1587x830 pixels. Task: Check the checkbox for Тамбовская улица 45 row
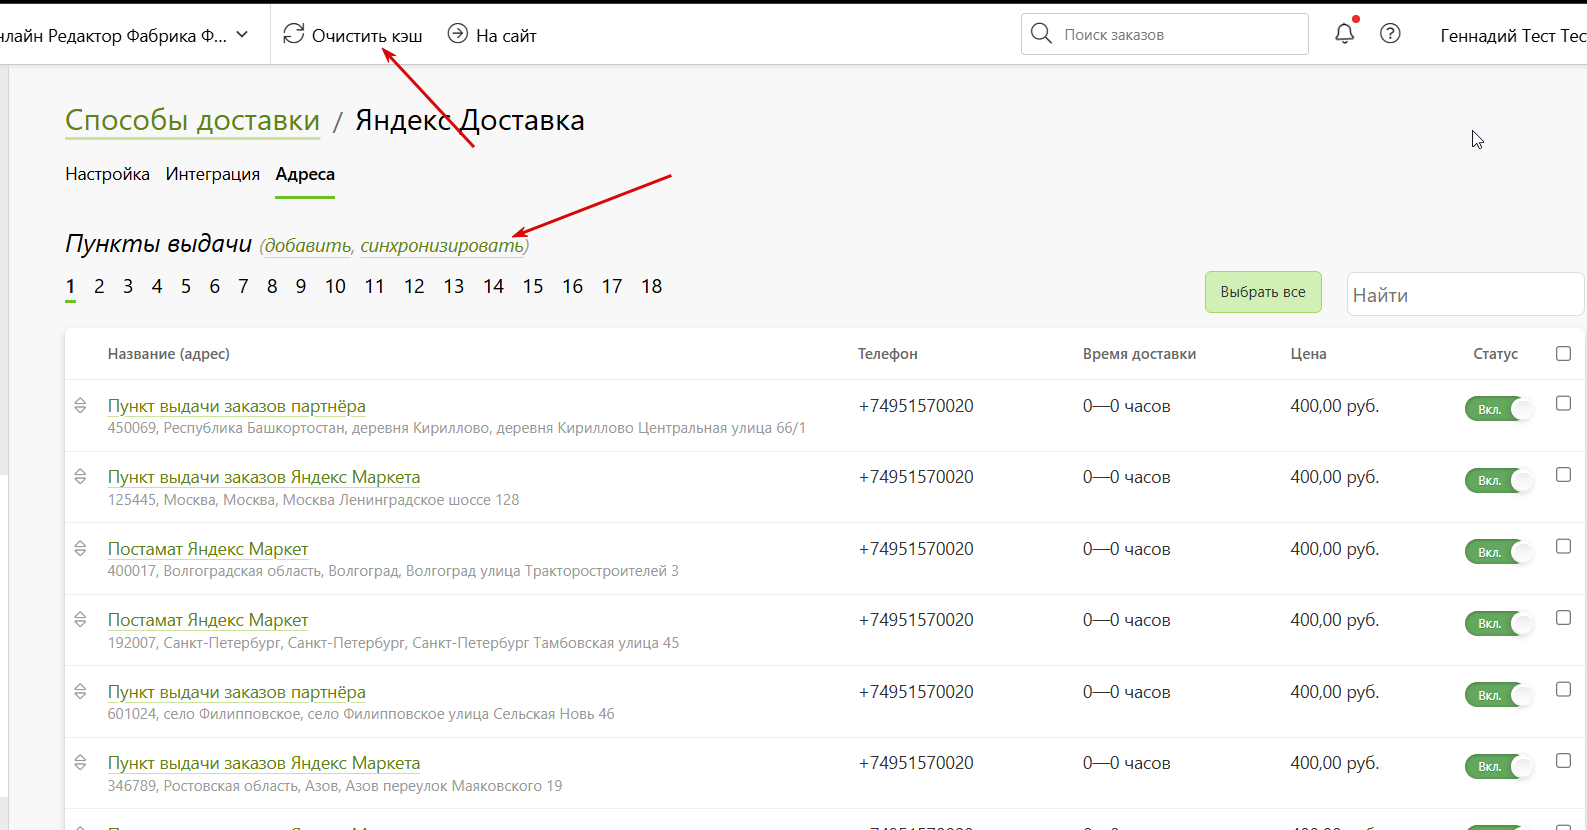1564,618
